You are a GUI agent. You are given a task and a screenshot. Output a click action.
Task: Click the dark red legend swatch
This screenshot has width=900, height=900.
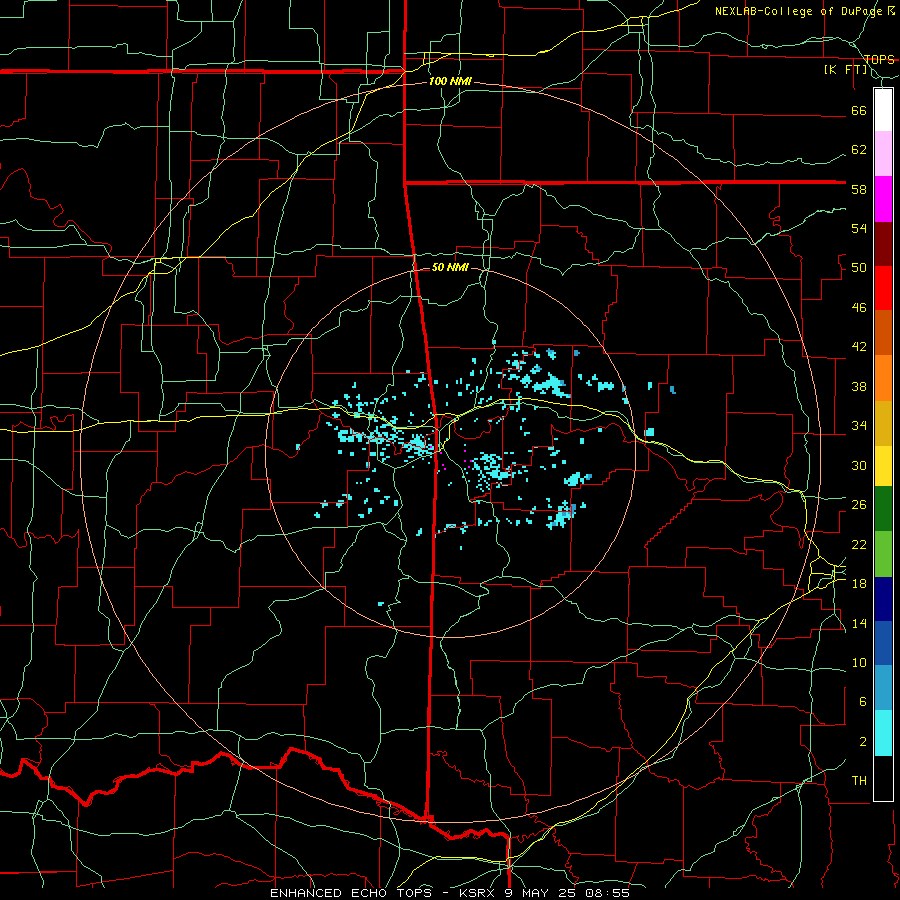pos(883,244)
